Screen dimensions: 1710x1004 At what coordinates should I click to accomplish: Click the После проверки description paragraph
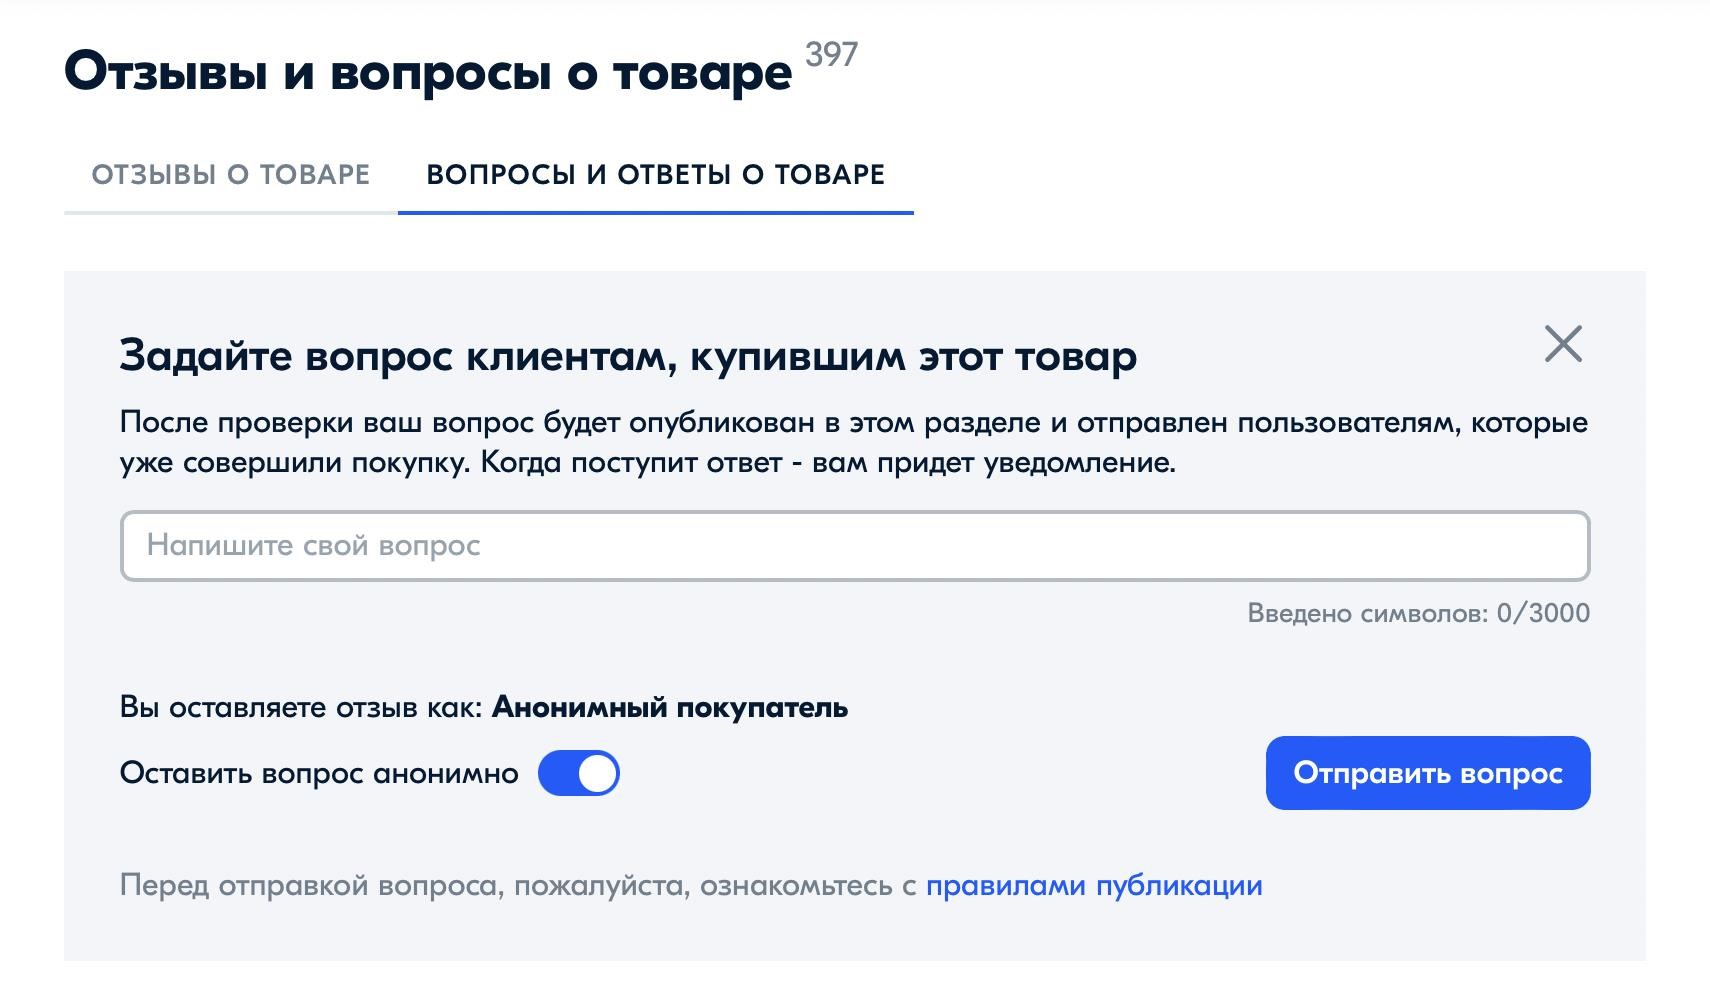854,443
